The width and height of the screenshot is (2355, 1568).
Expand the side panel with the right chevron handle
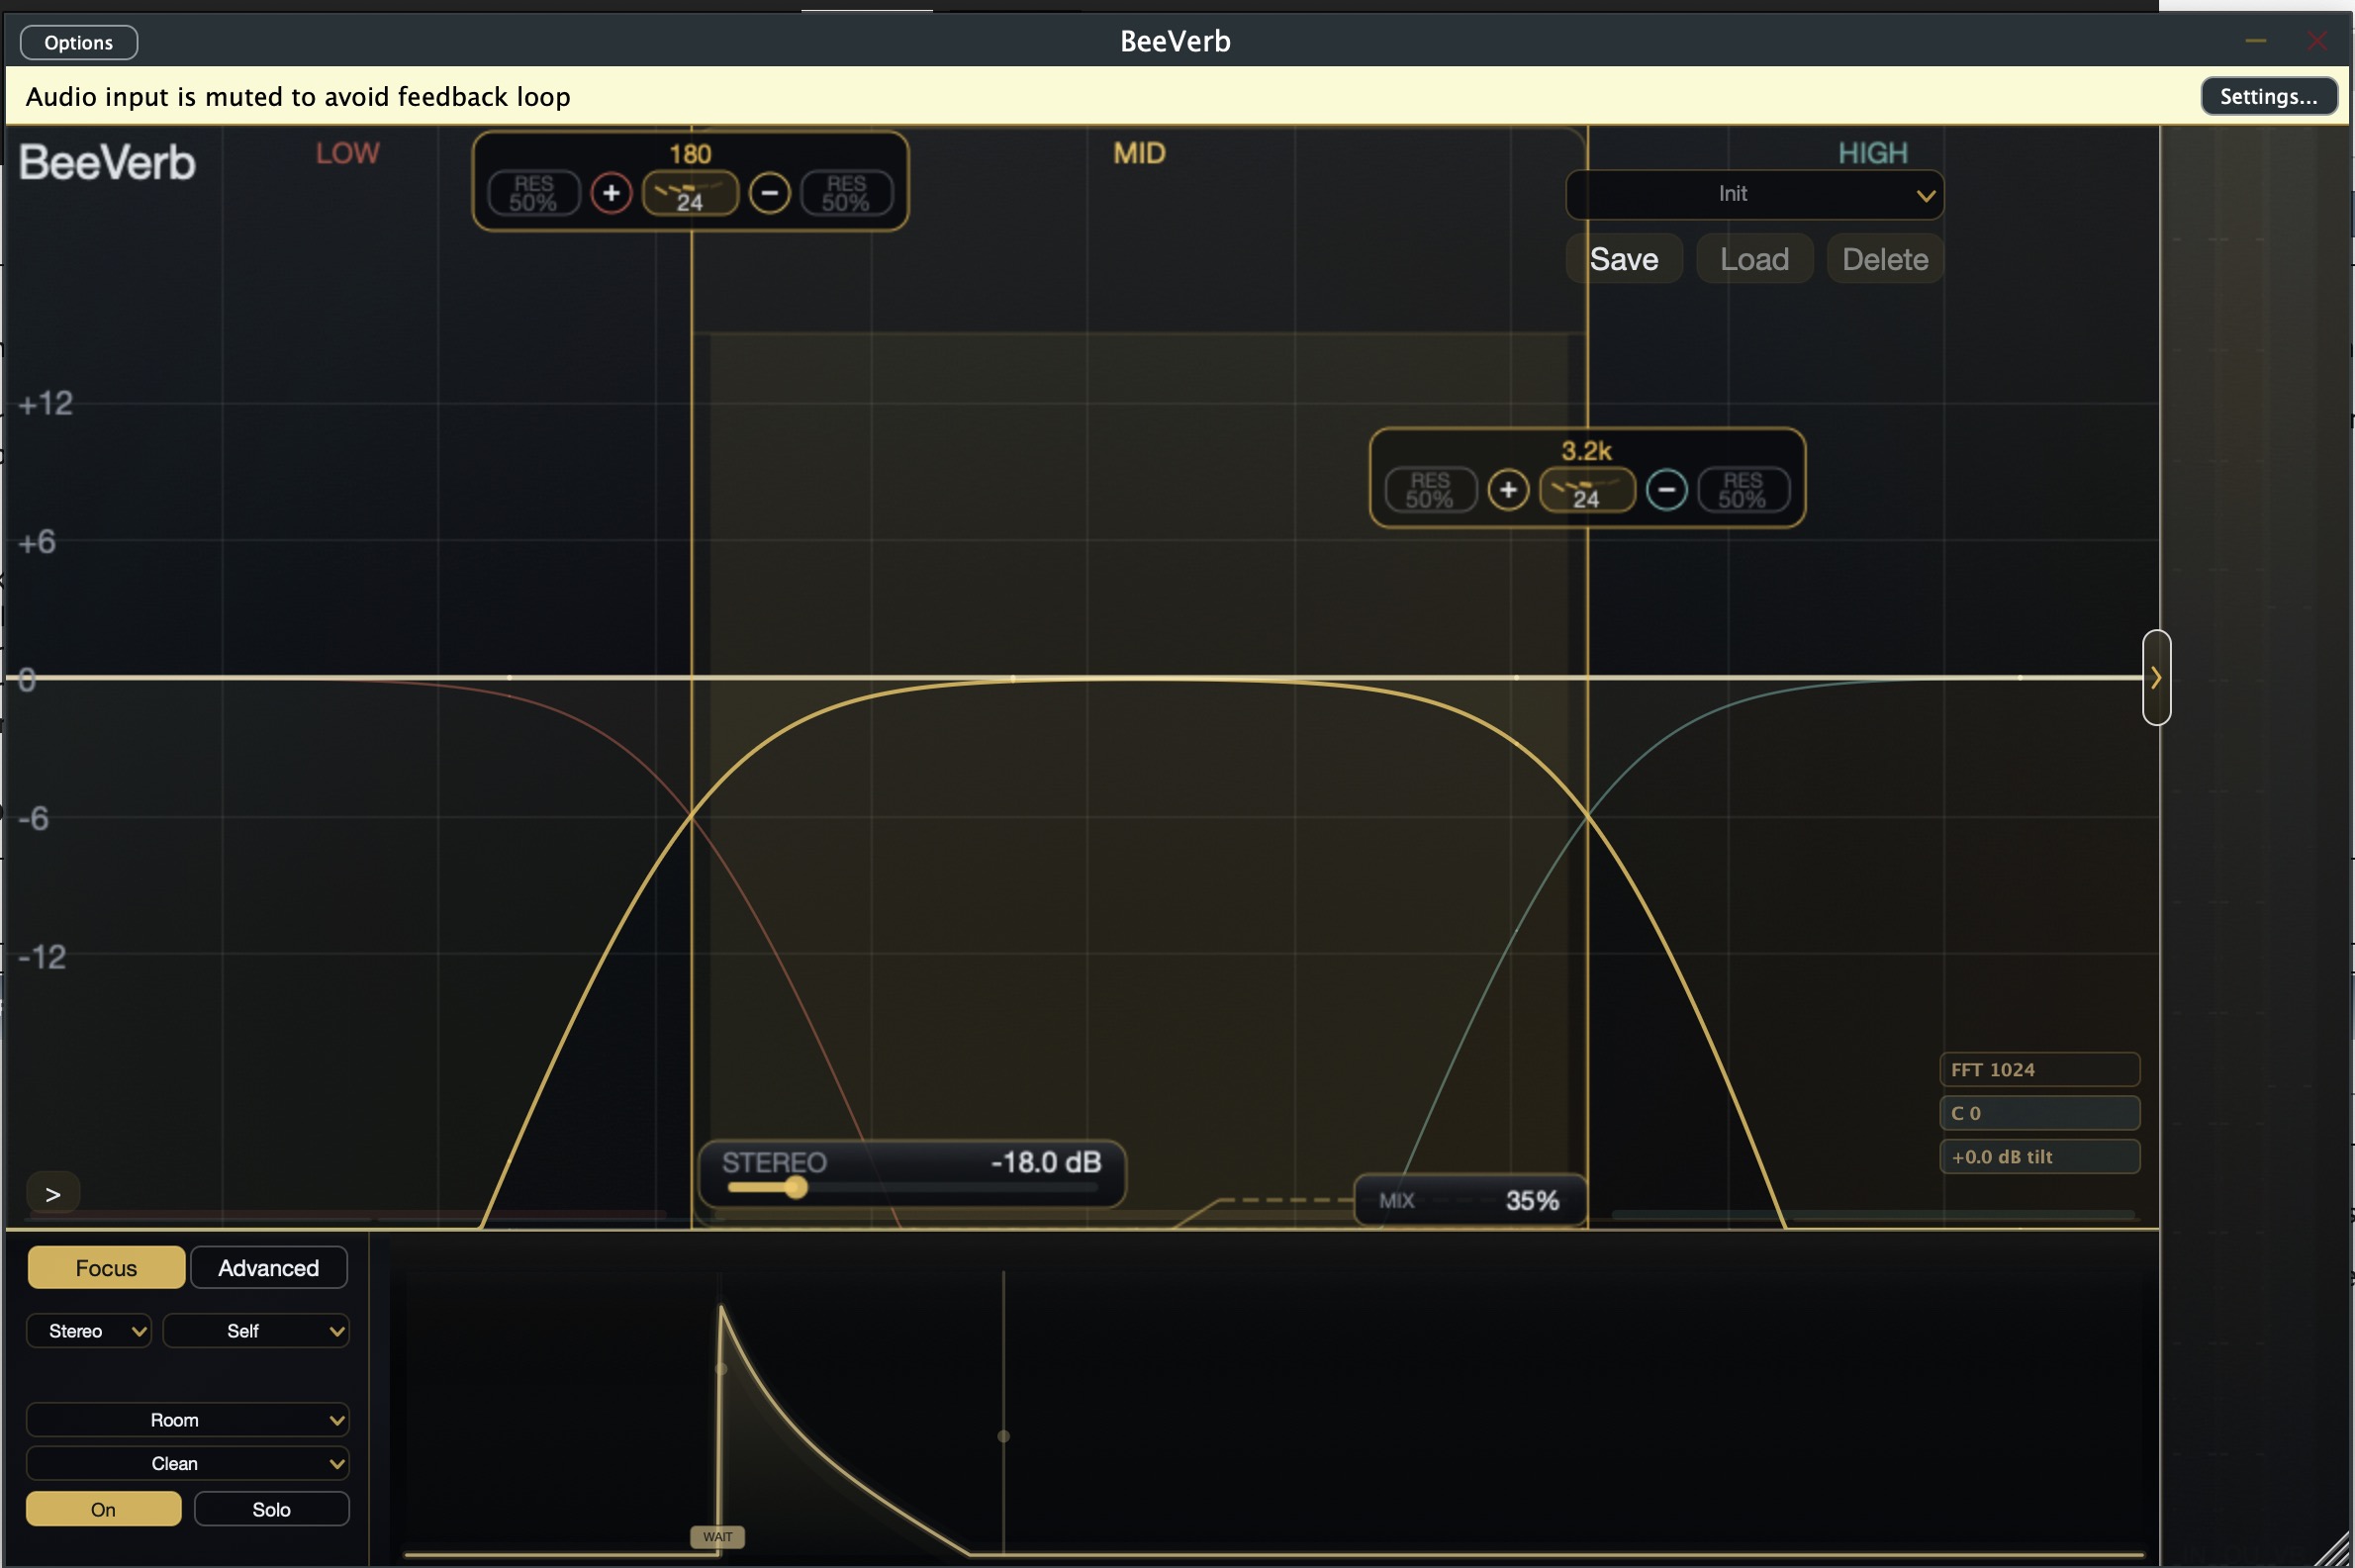point(2156,678)
